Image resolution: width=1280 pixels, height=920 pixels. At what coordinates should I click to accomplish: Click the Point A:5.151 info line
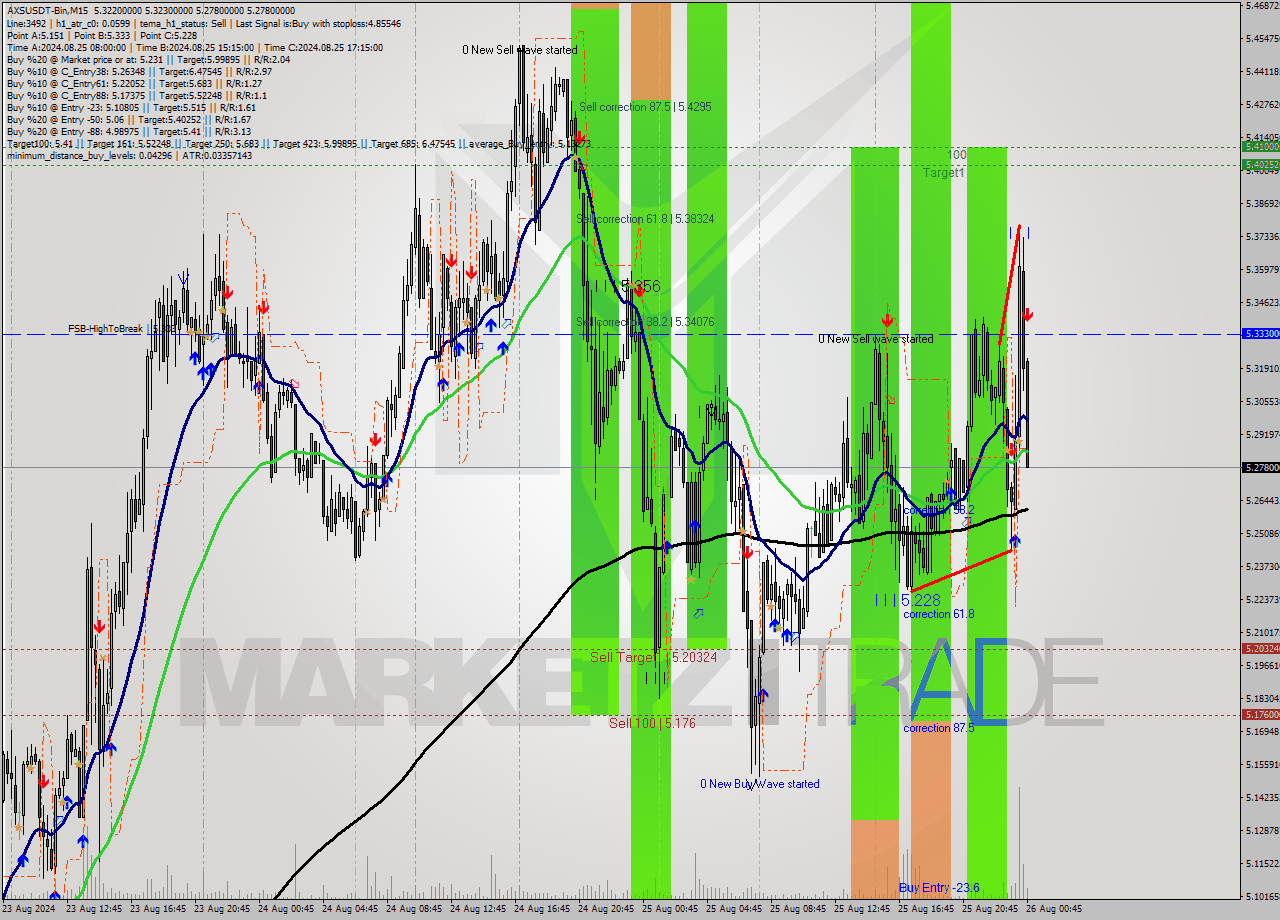pyautogui.click(x=102, y=35)
